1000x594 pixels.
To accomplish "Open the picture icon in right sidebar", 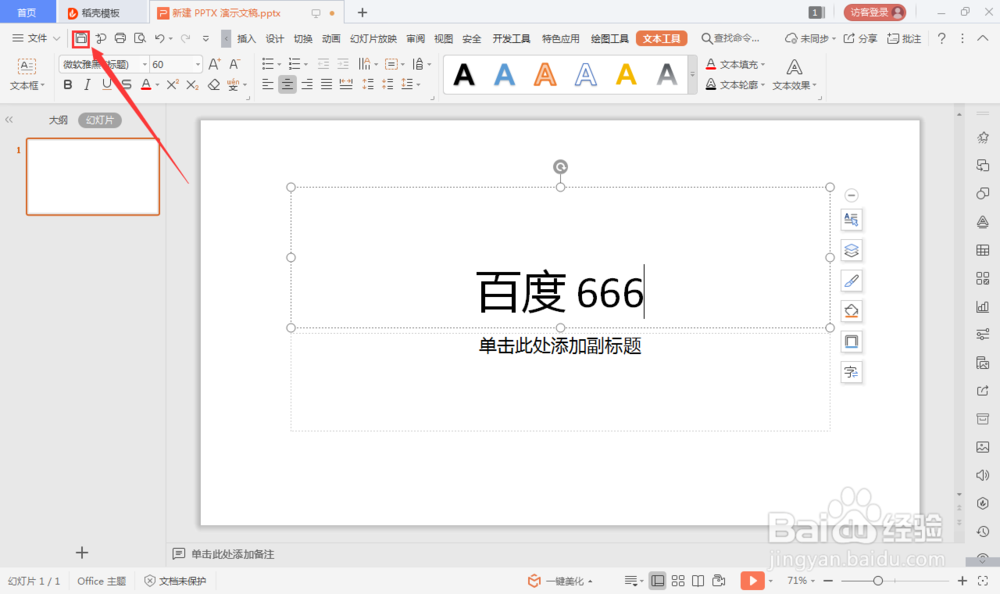I will [983, 447].
